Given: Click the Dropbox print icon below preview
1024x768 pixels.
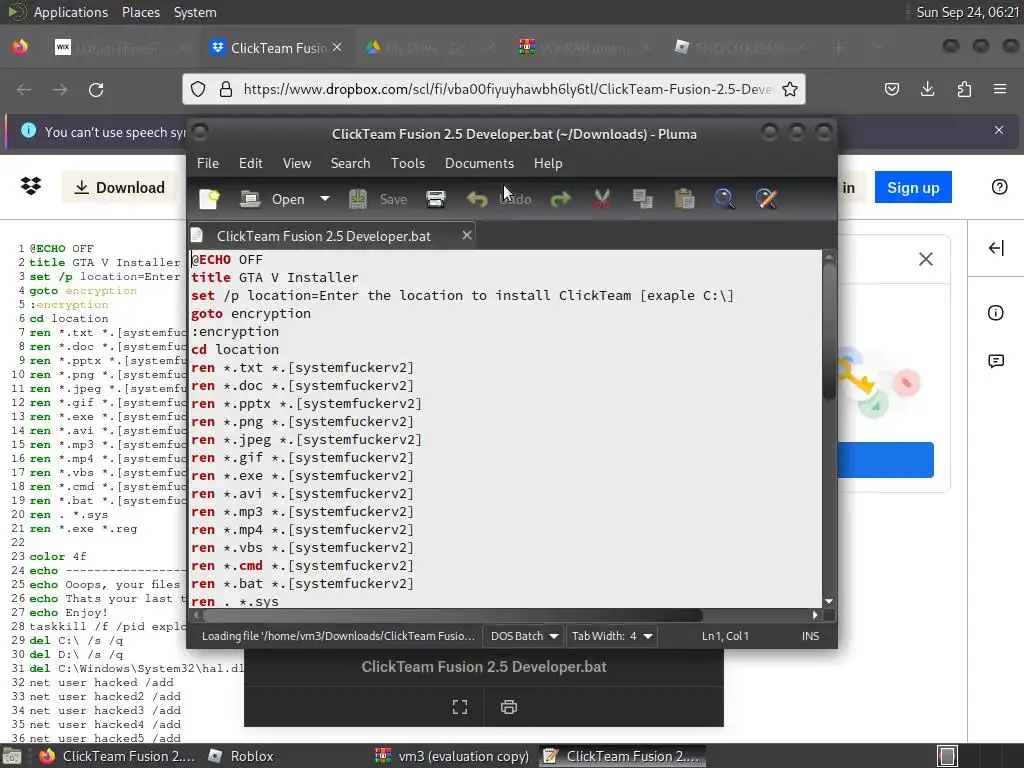Looking at the screenshot, I should (509, 707).
